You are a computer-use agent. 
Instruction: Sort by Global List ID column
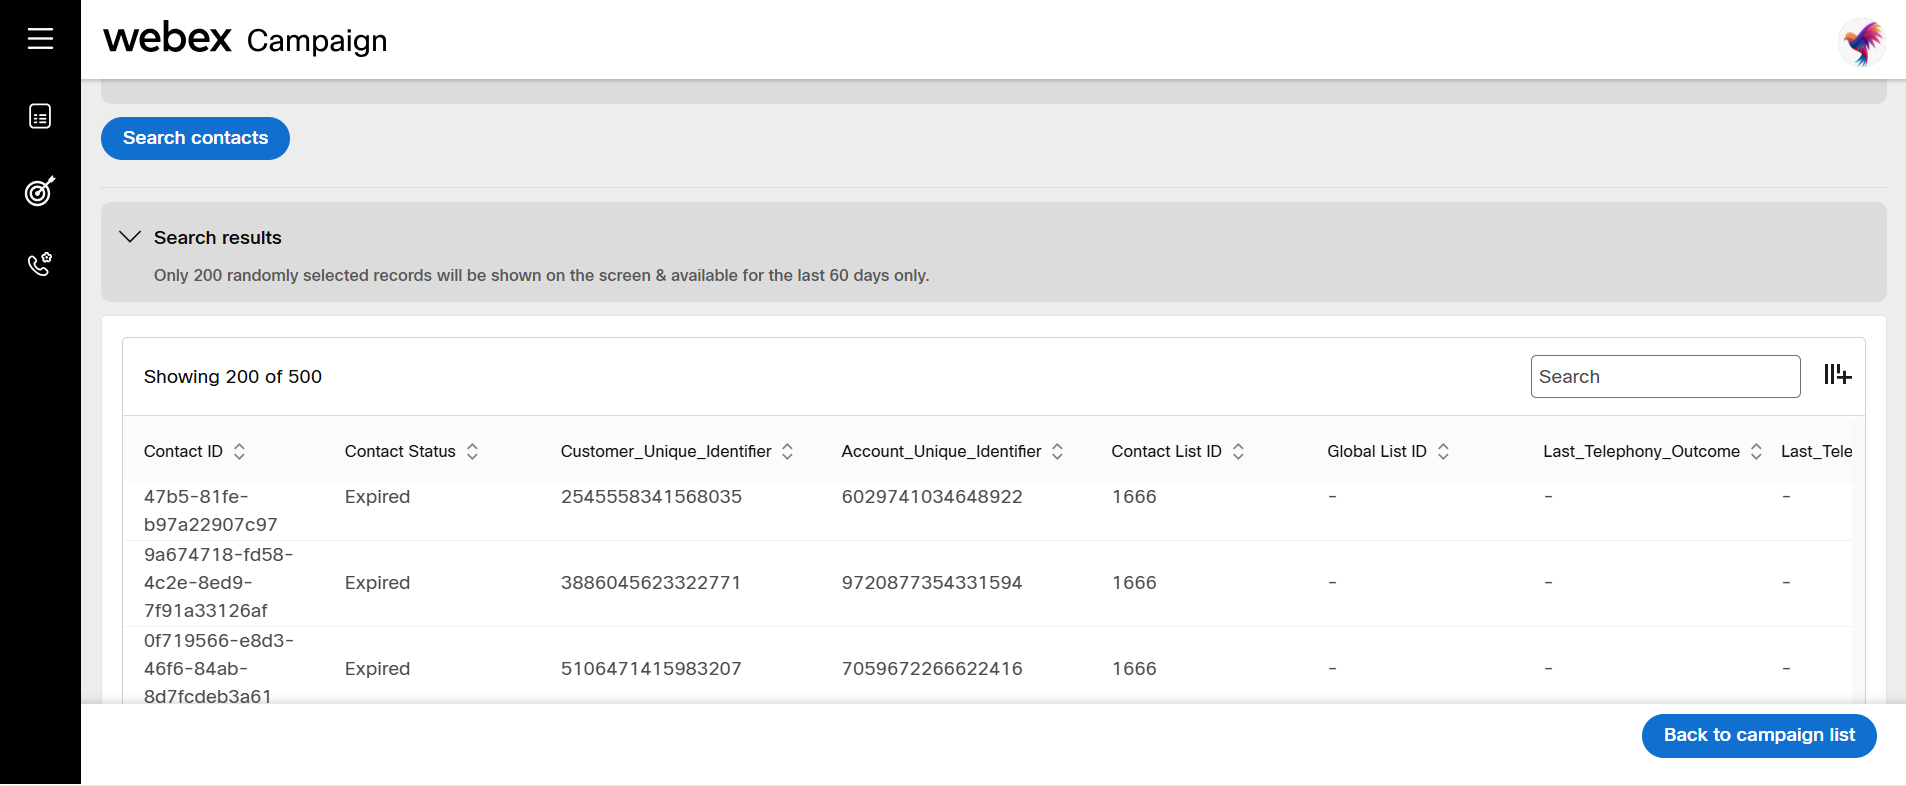[x=1443, y=451]
